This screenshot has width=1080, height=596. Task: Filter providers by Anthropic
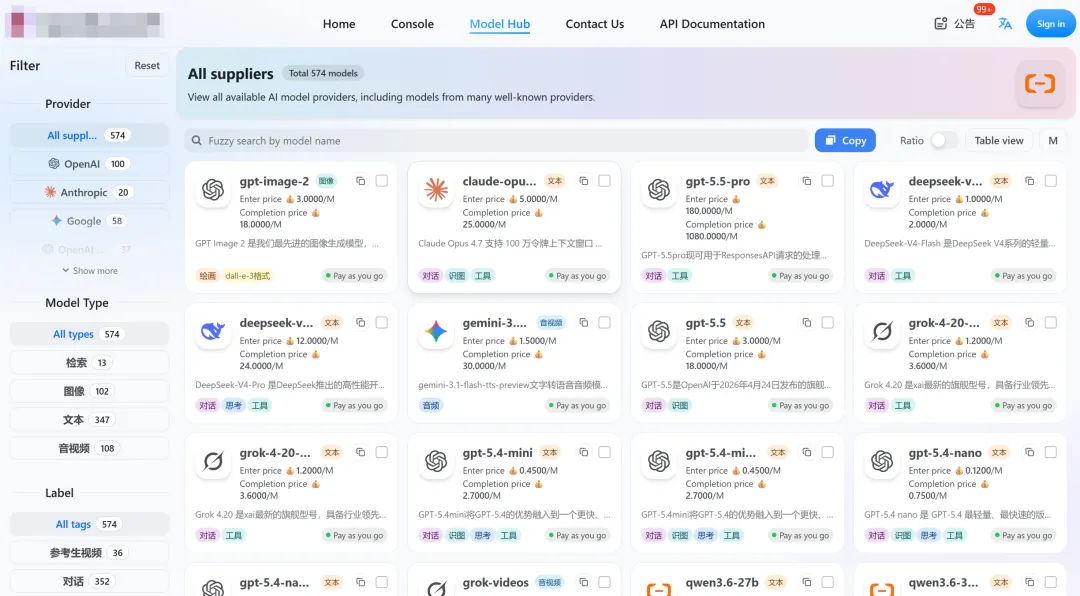(89, 192)
